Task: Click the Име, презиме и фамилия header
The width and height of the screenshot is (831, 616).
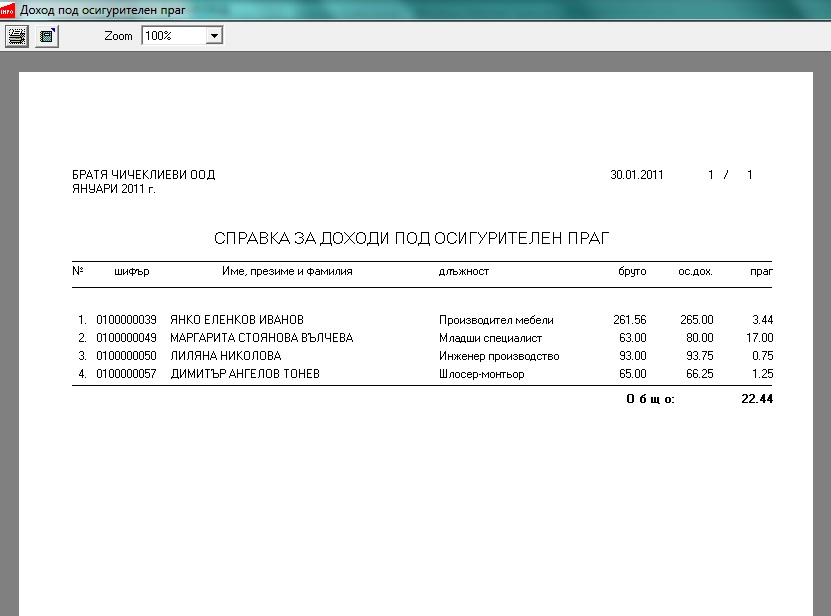Action: (x=287, y=271)
